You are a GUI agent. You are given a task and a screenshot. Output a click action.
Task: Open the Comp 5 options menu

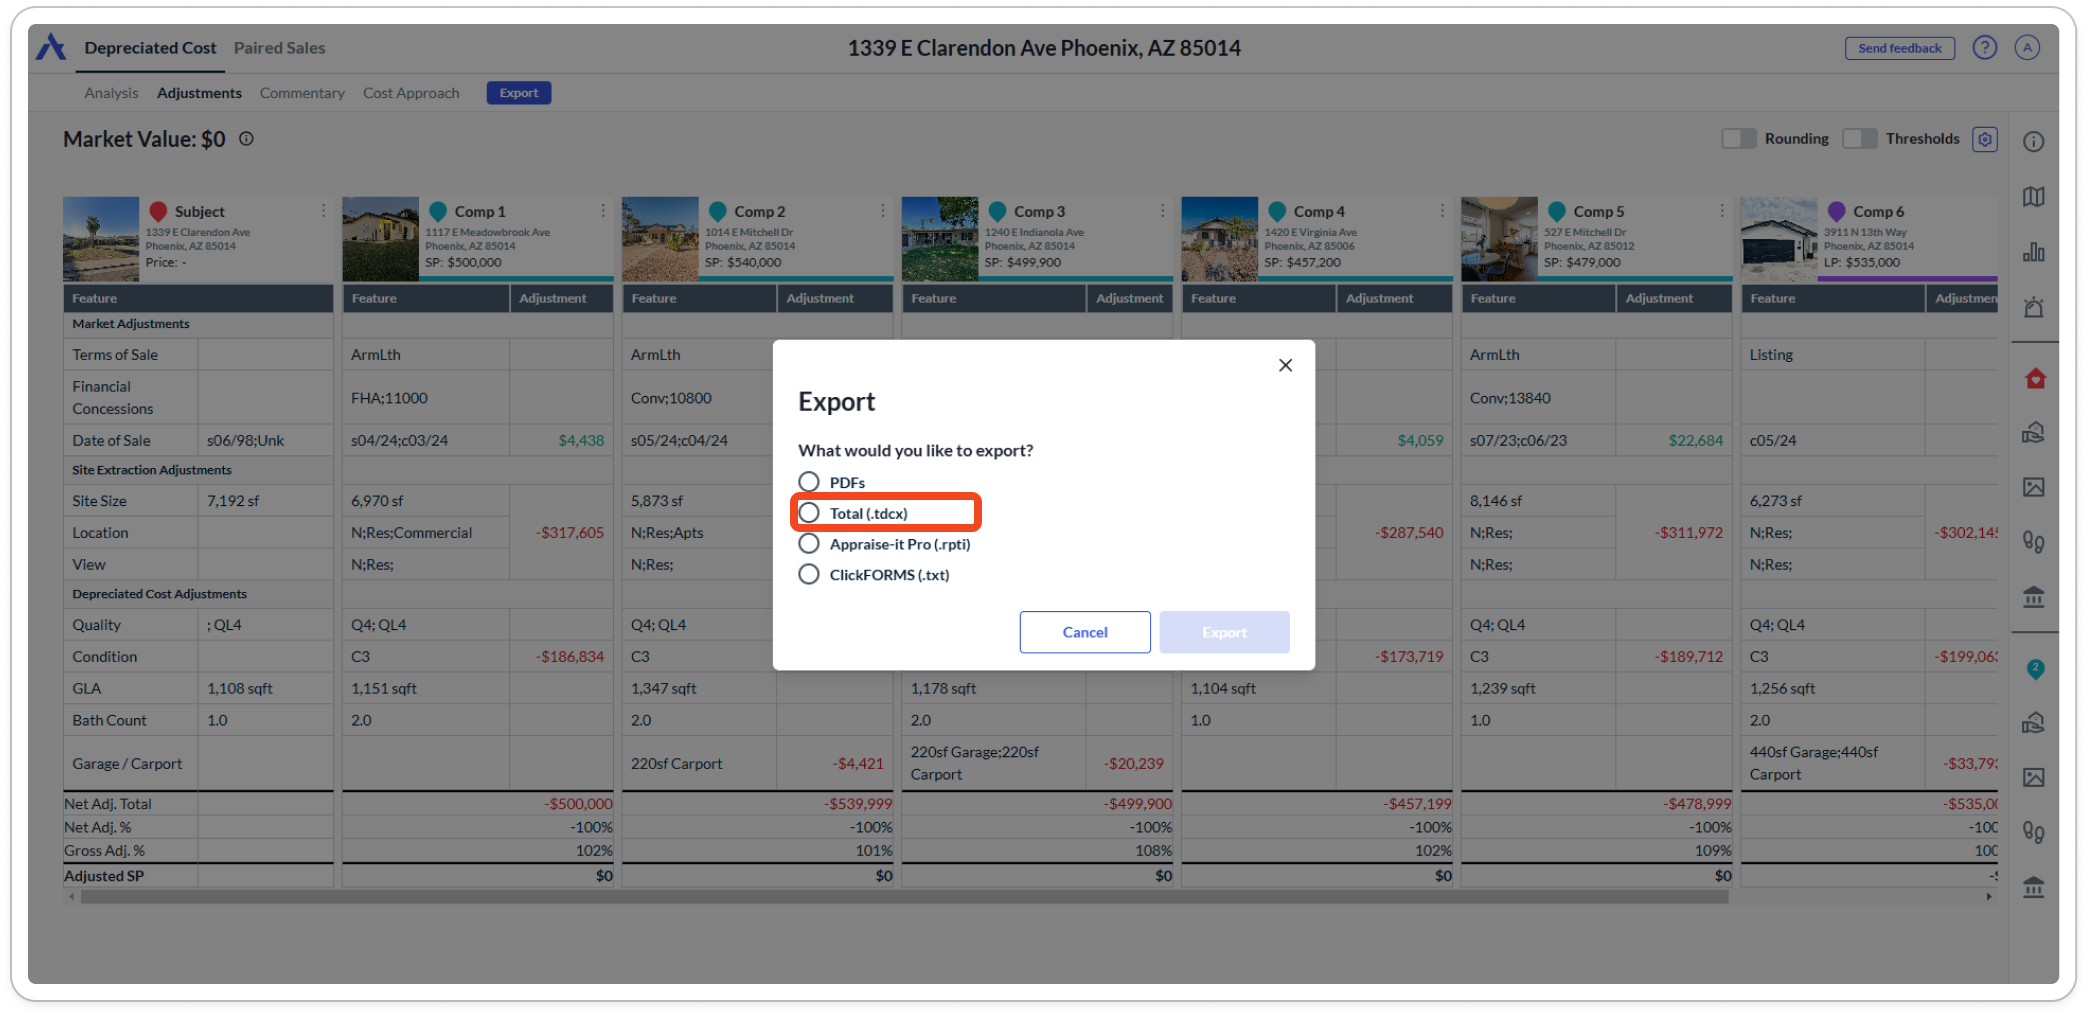(x=1722, y=211)
